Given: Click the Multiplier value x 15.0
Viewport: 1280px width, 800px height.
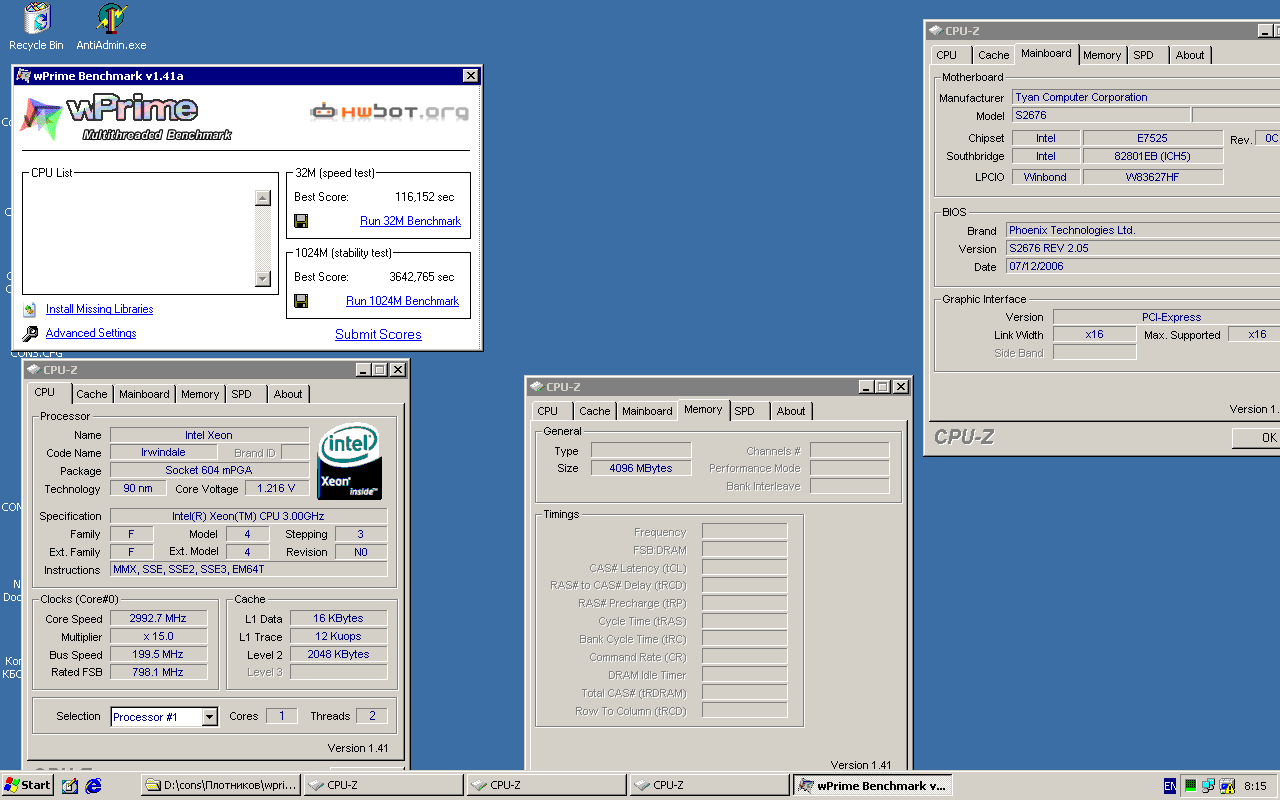Looking at the screenshot, I should 158,636.
